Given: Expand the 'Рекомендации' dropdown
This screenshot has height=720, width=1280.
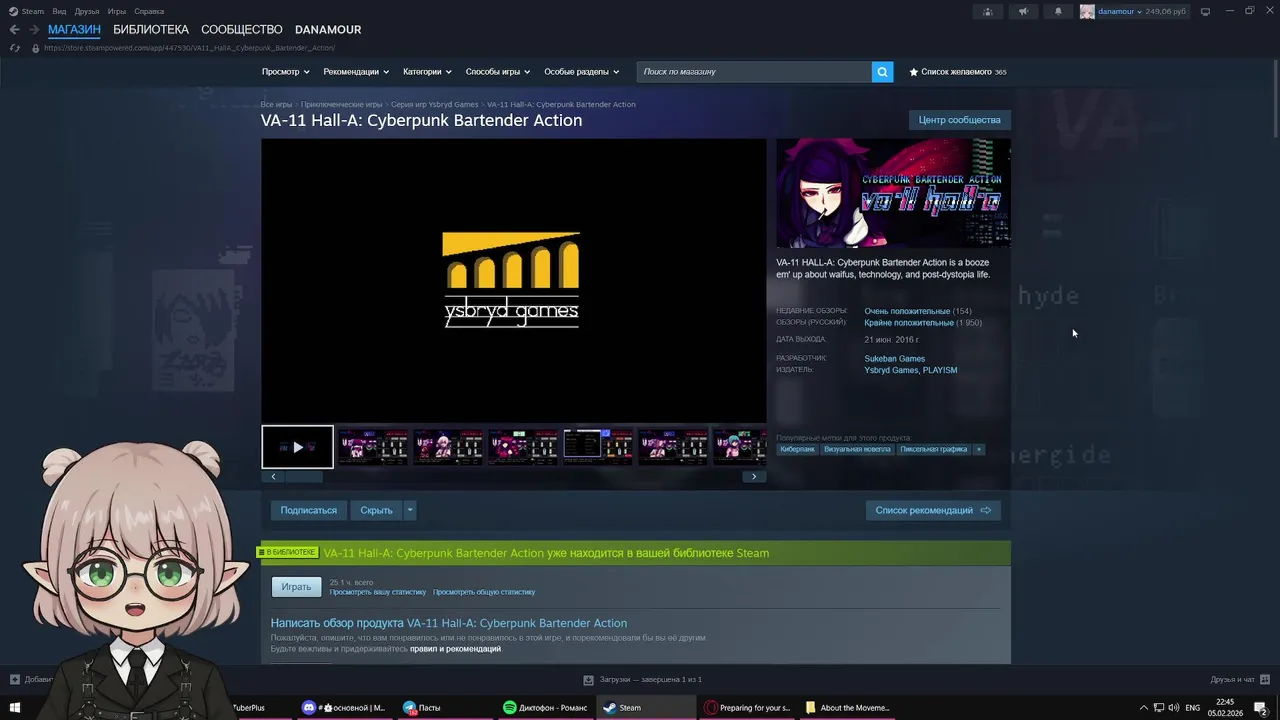Looking at the screenshot, I should coord(357,72).
